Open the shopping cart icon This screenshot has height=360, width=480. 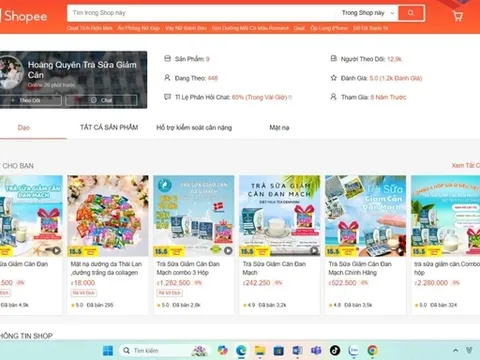(458, 16)
